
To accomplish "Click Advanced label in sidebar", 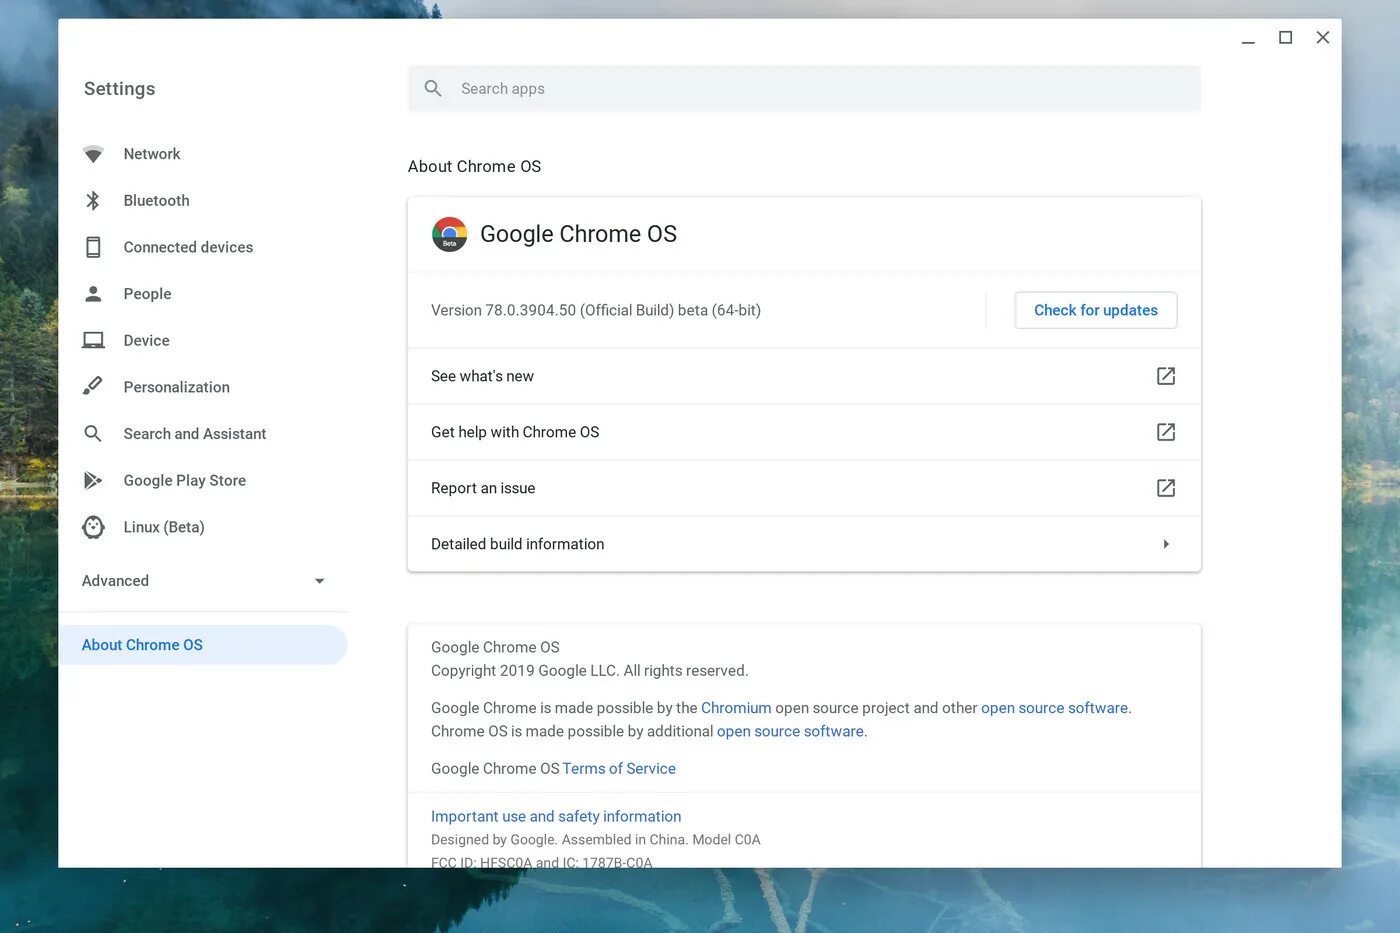I will [x=115, y=581].
